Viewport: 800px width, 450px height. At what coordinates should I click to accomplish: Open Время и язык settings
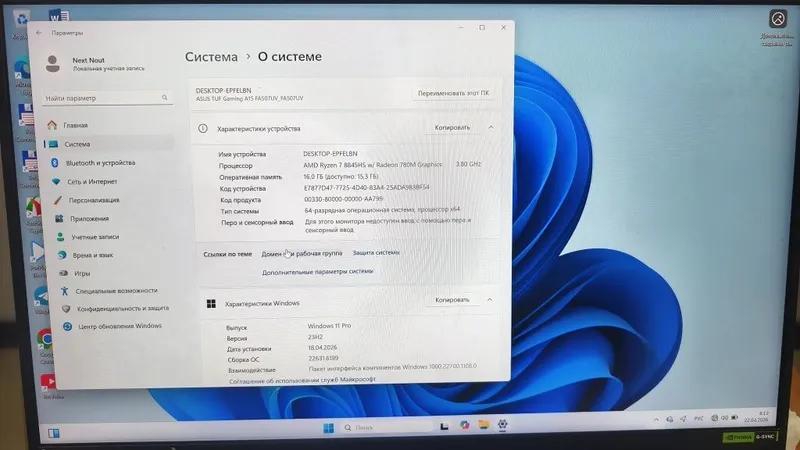(92, 255)
